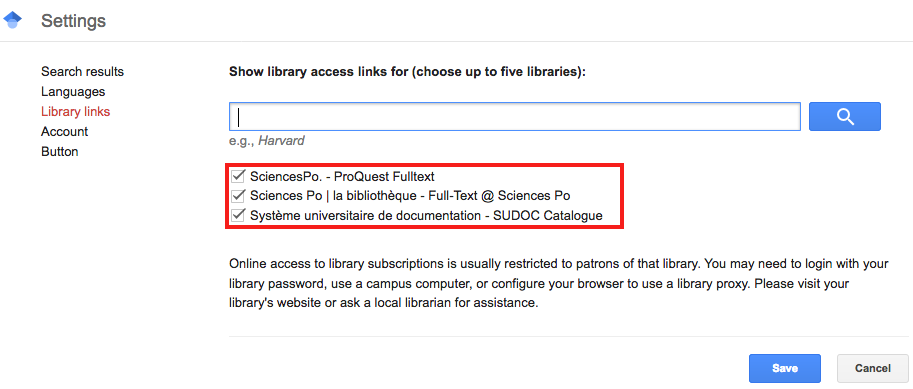Cancel the settings changes
913x389 pixels.
click(872, 368)
